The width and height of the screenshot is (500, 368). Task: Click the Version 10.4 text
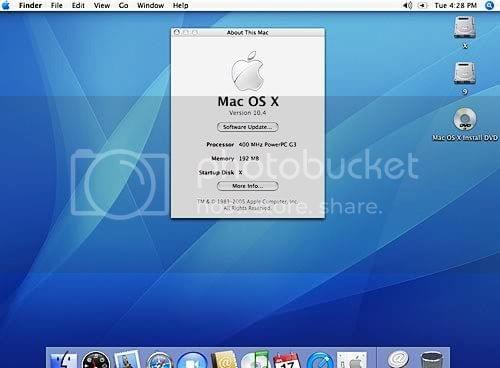(248, 113)
